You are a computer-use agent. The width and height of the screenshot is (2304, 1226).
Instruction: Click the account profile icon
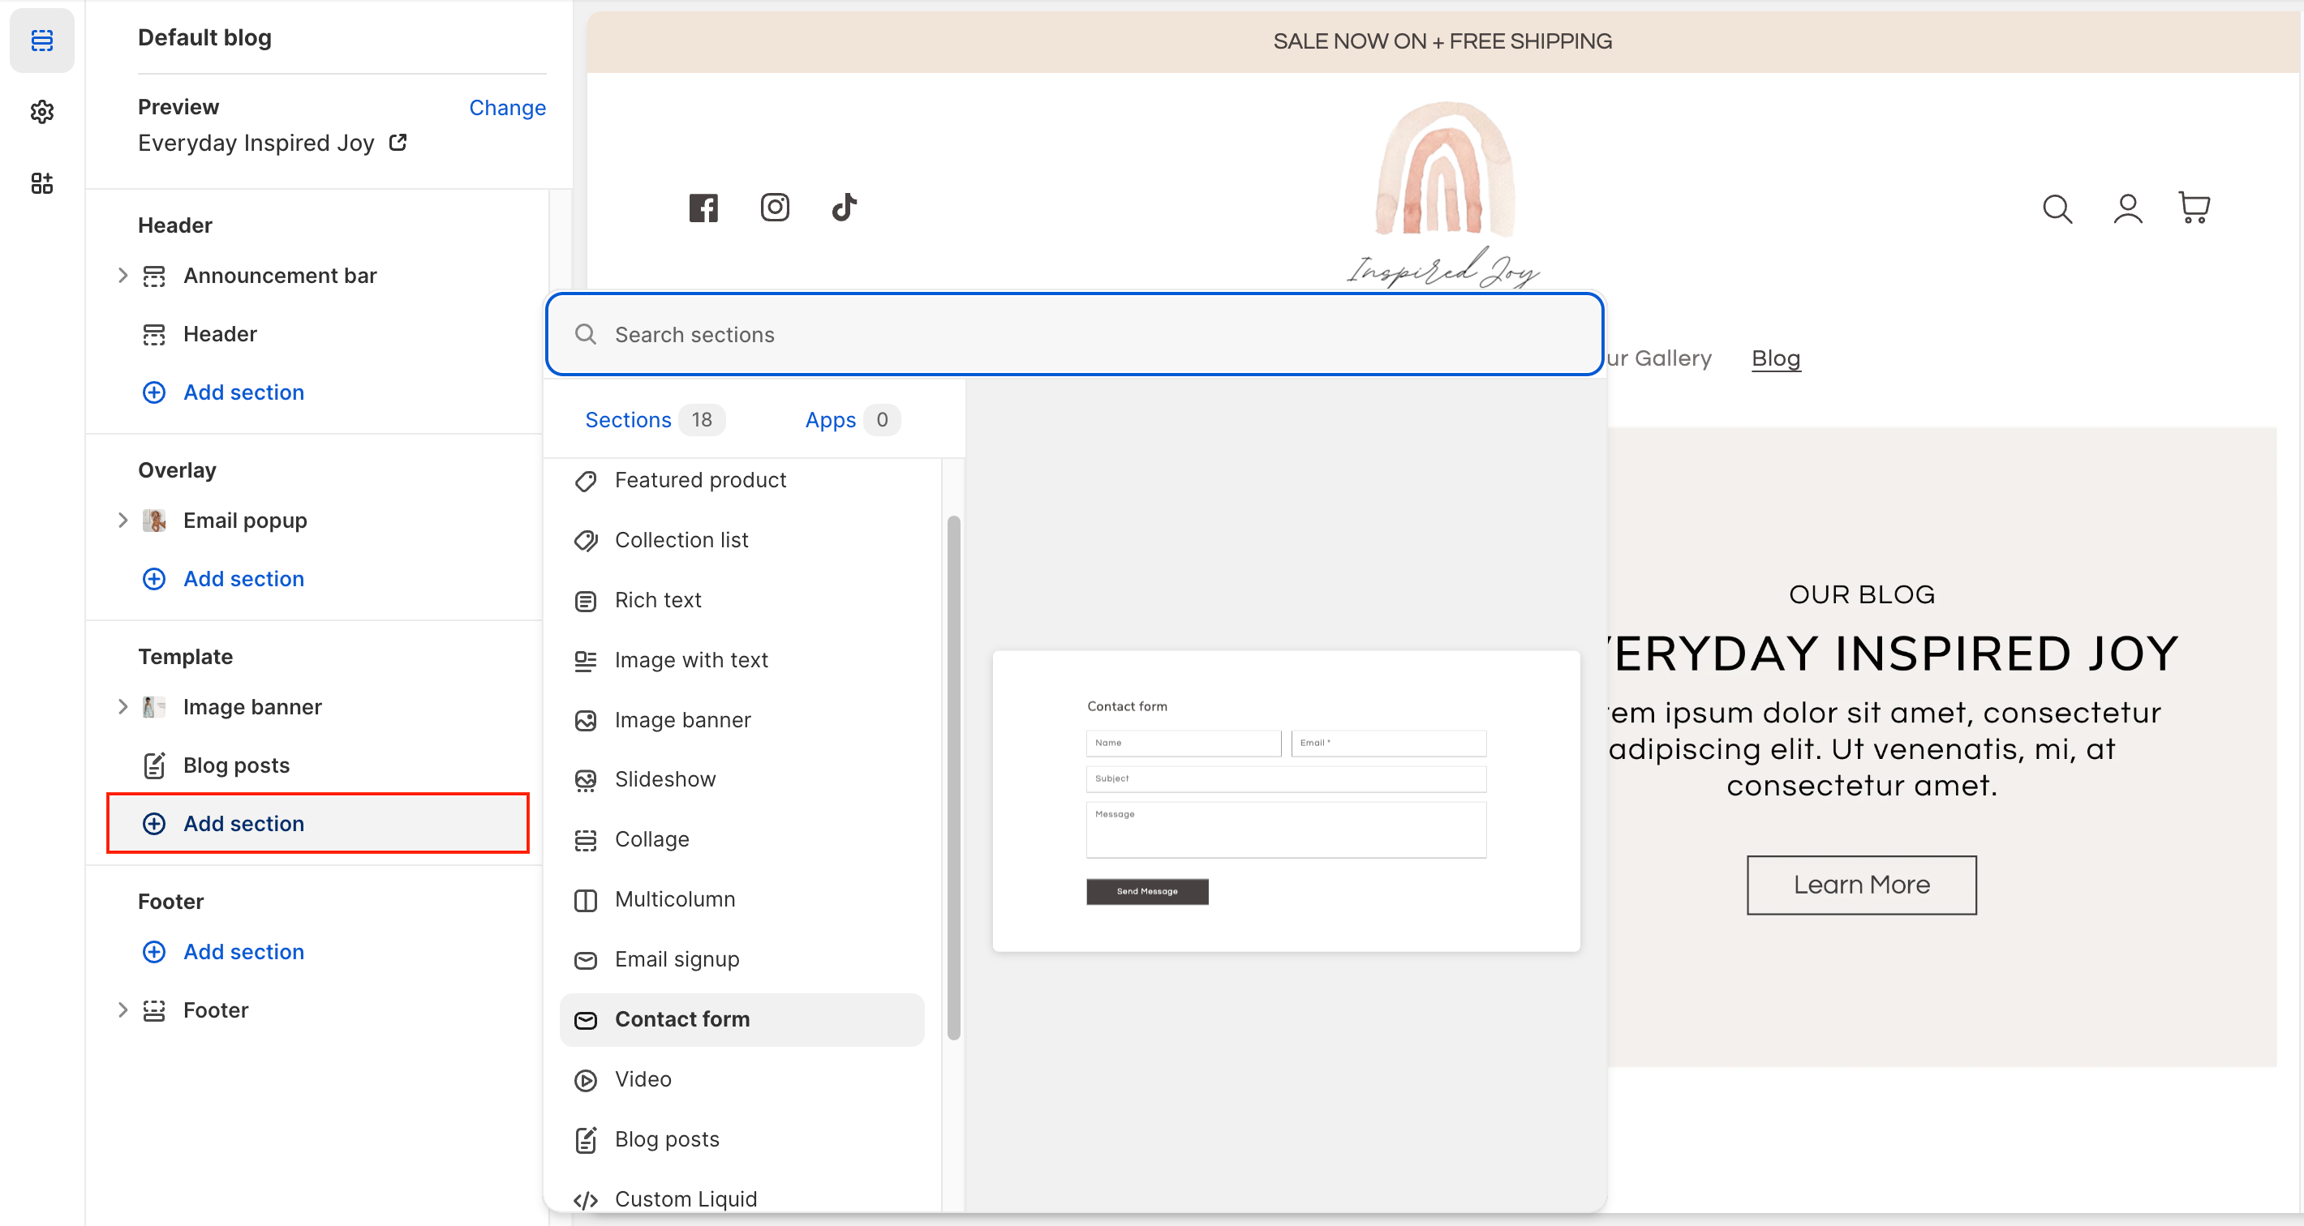[x=2127, y=208]
